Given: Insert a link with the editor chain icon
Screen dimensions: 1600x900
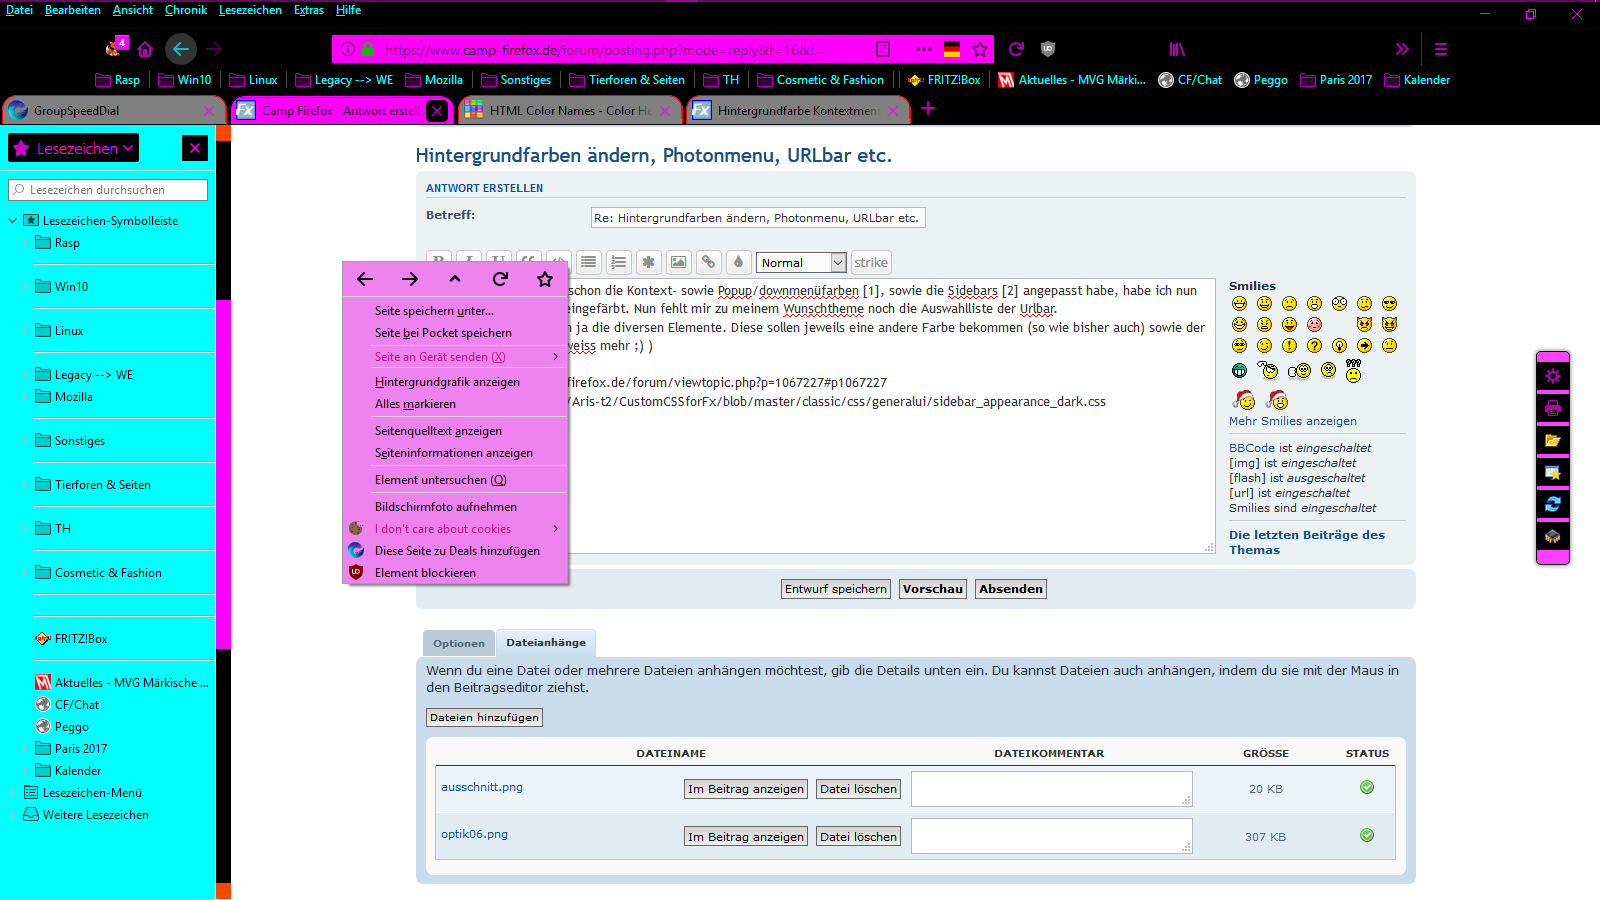Looking at the screenshot, I should 709,262.
